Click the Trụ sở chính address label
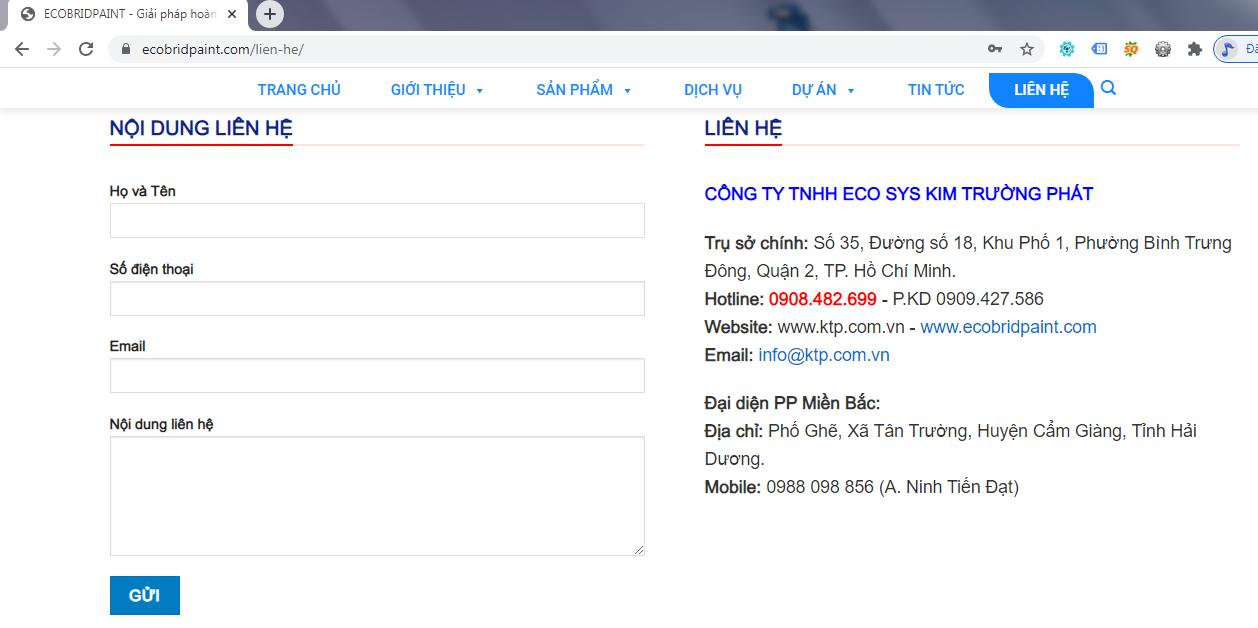 (x=757, y=243)
